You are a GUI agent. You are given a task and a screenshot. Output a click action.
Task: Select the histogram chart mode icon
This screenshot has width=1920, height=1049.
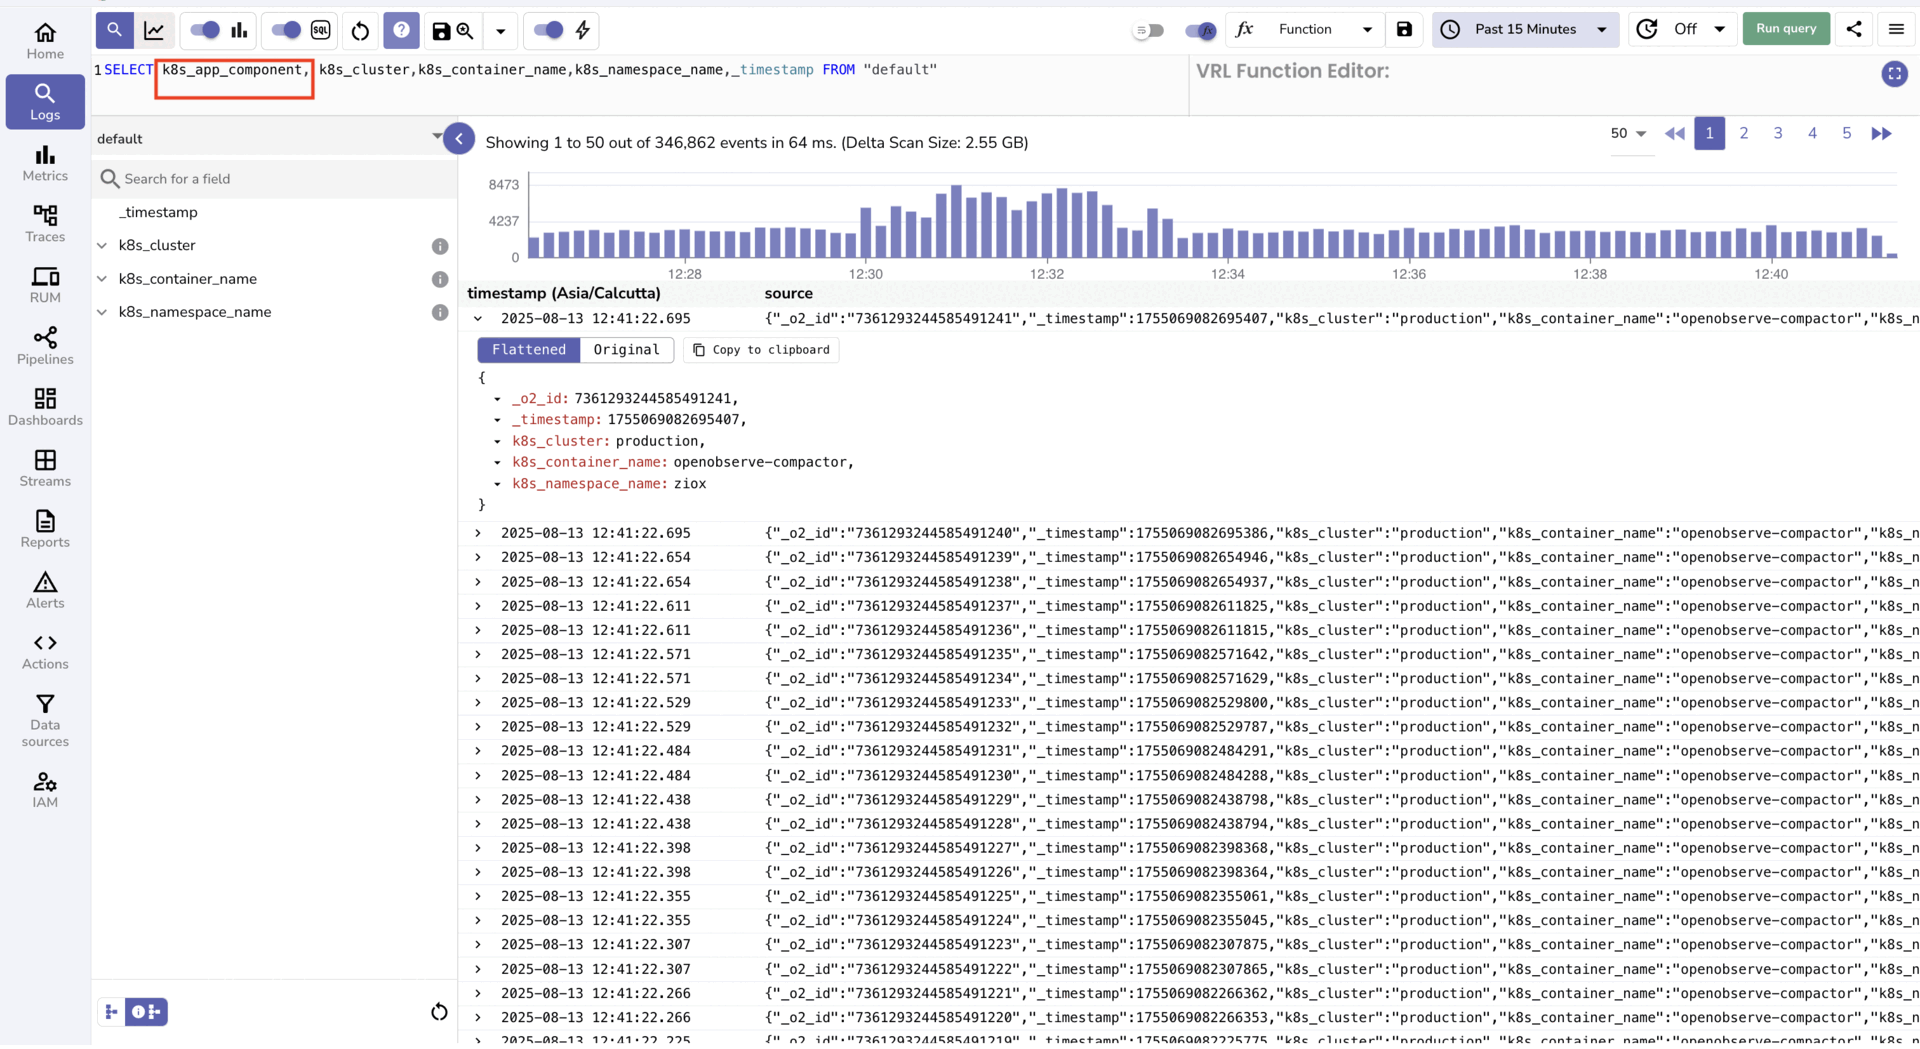(x=240, y=31)
